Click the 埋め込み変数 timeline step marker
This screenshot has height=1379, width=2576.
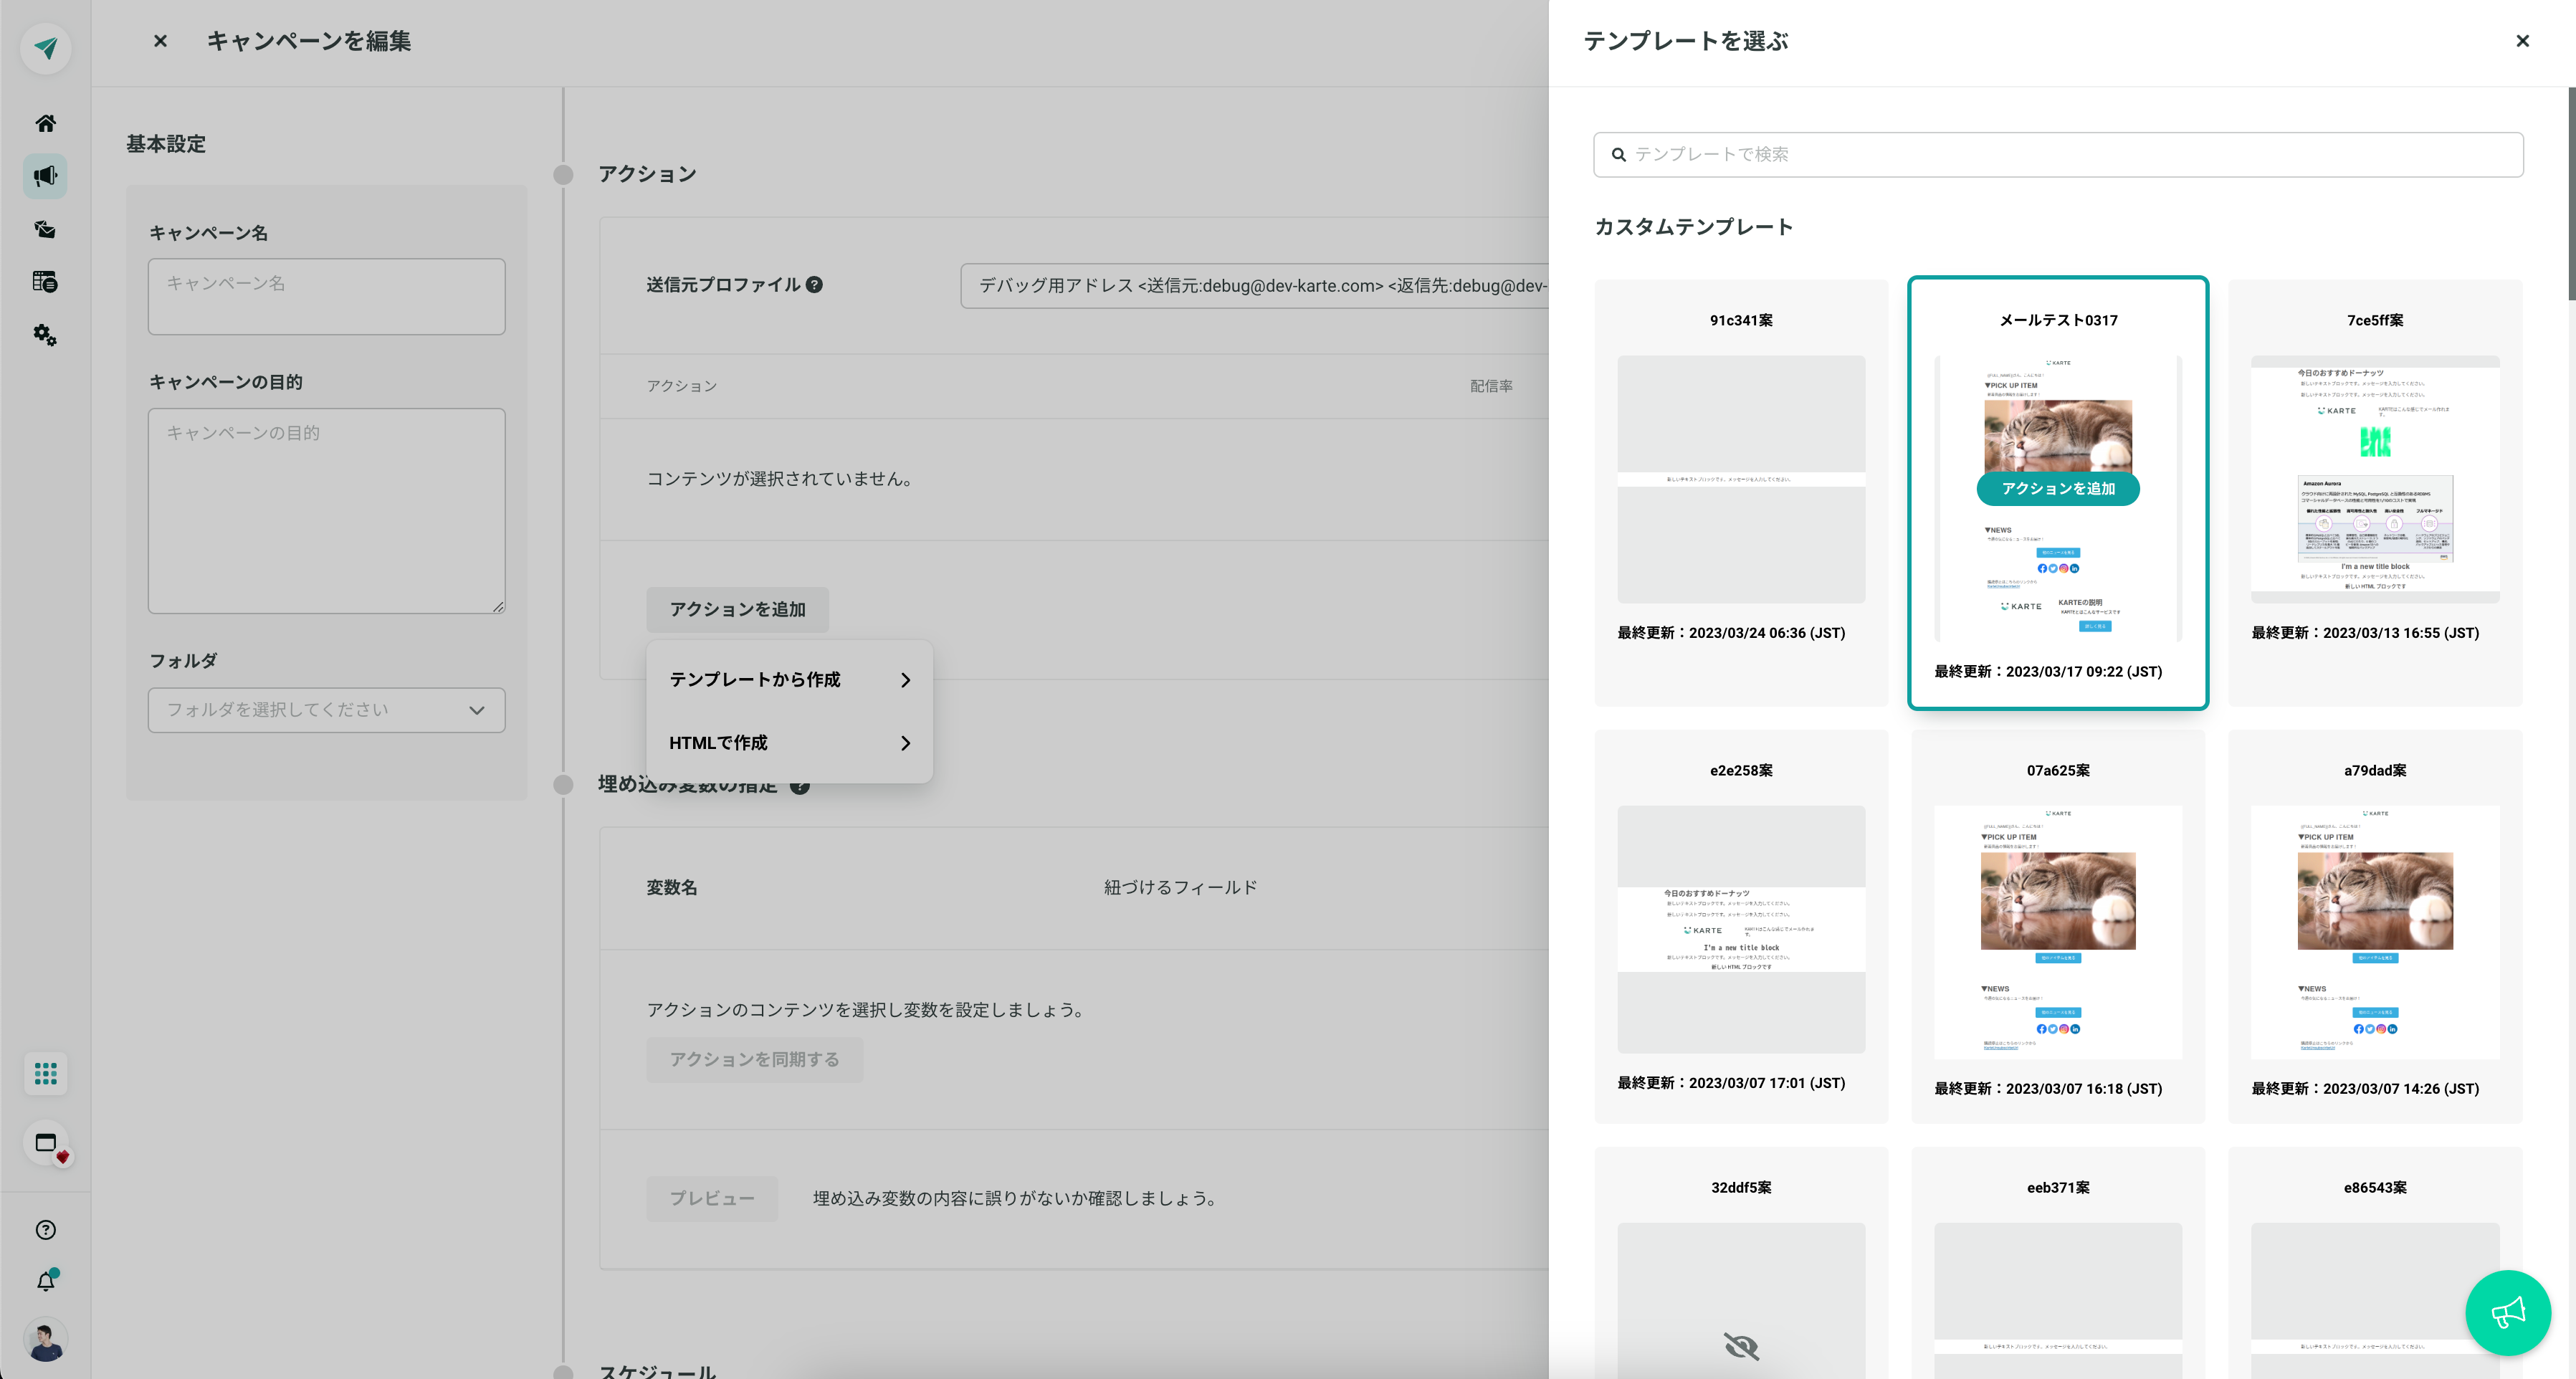click(564, 785)
